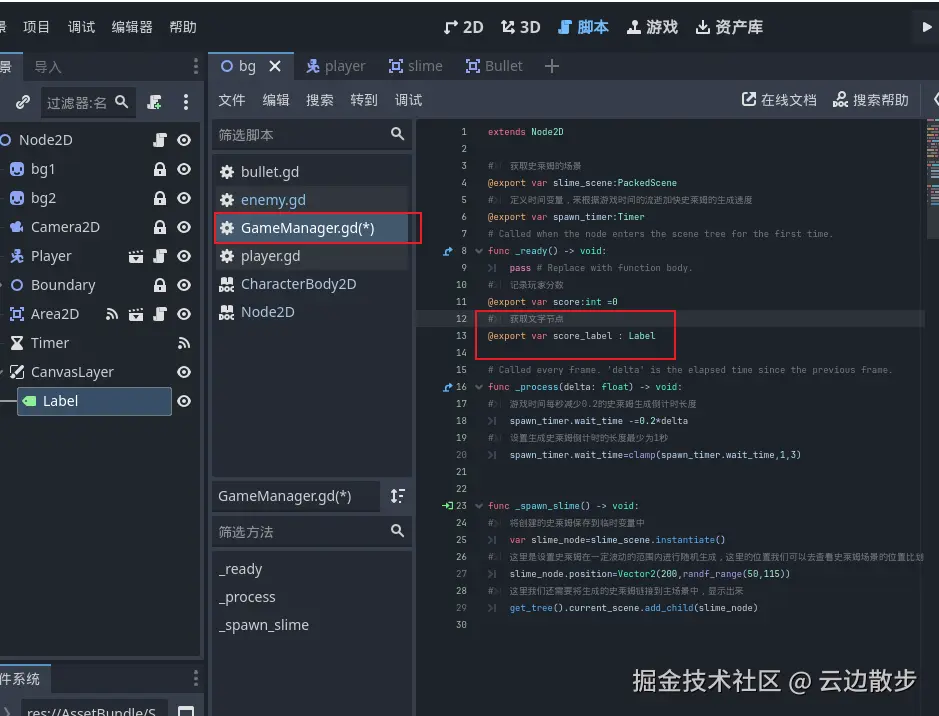Open 在线文档 online documentation

click(x=779, y=100)
